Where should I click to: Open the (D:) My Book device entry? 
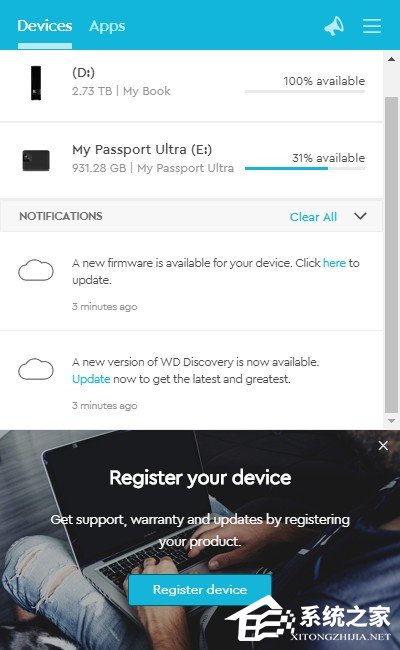point(192,86)
